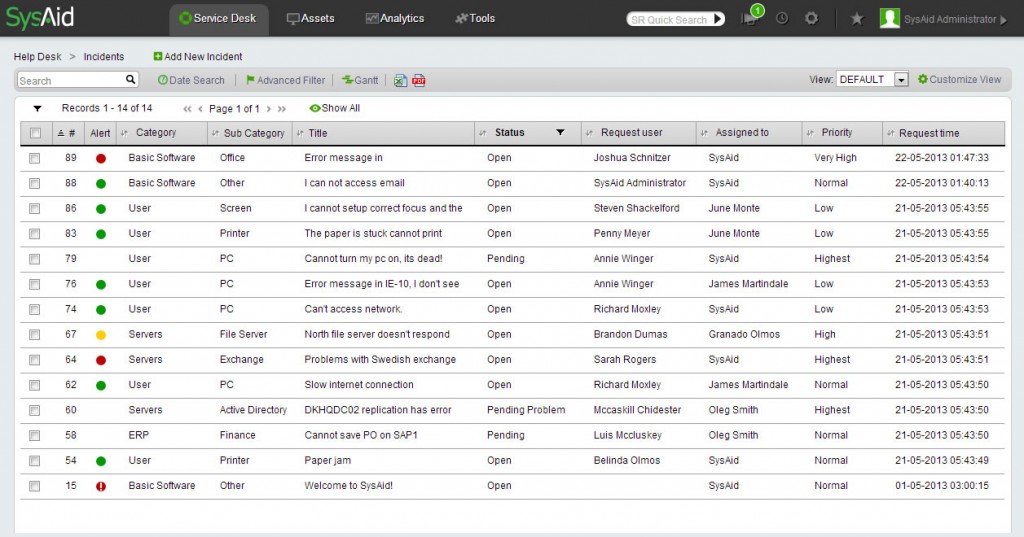Open the settings gear icon in header
Viewport: 1024px width, 537px height.
pos(811,18)
